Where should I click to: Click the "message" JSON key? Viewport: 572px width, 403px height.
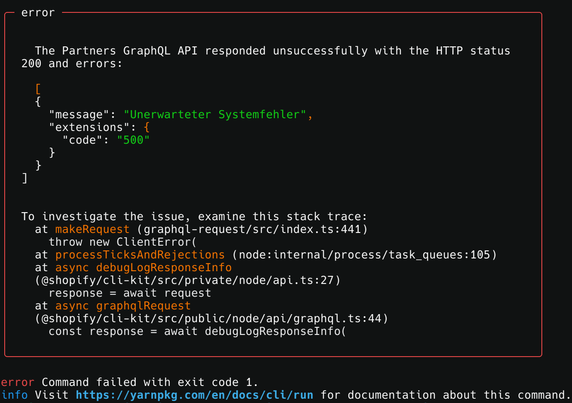pyautogui.click(x=79, y=115)
